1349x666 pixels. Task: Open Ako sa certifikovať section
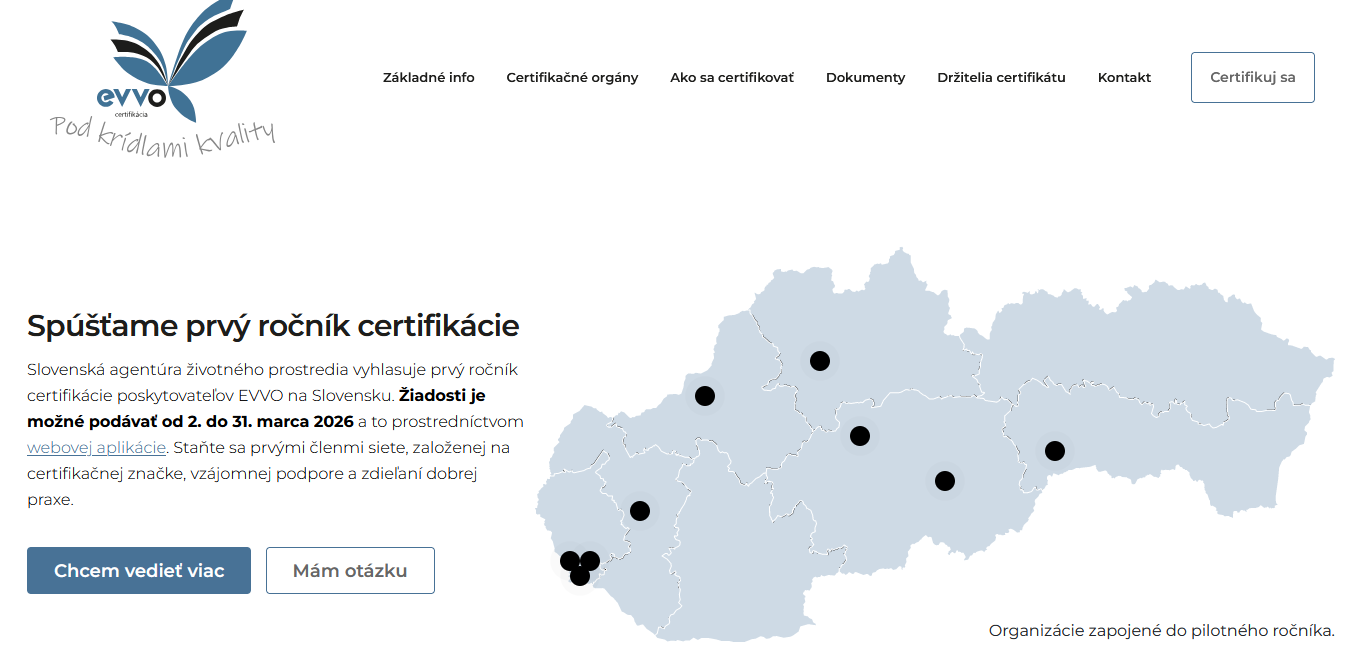[731, 78]
